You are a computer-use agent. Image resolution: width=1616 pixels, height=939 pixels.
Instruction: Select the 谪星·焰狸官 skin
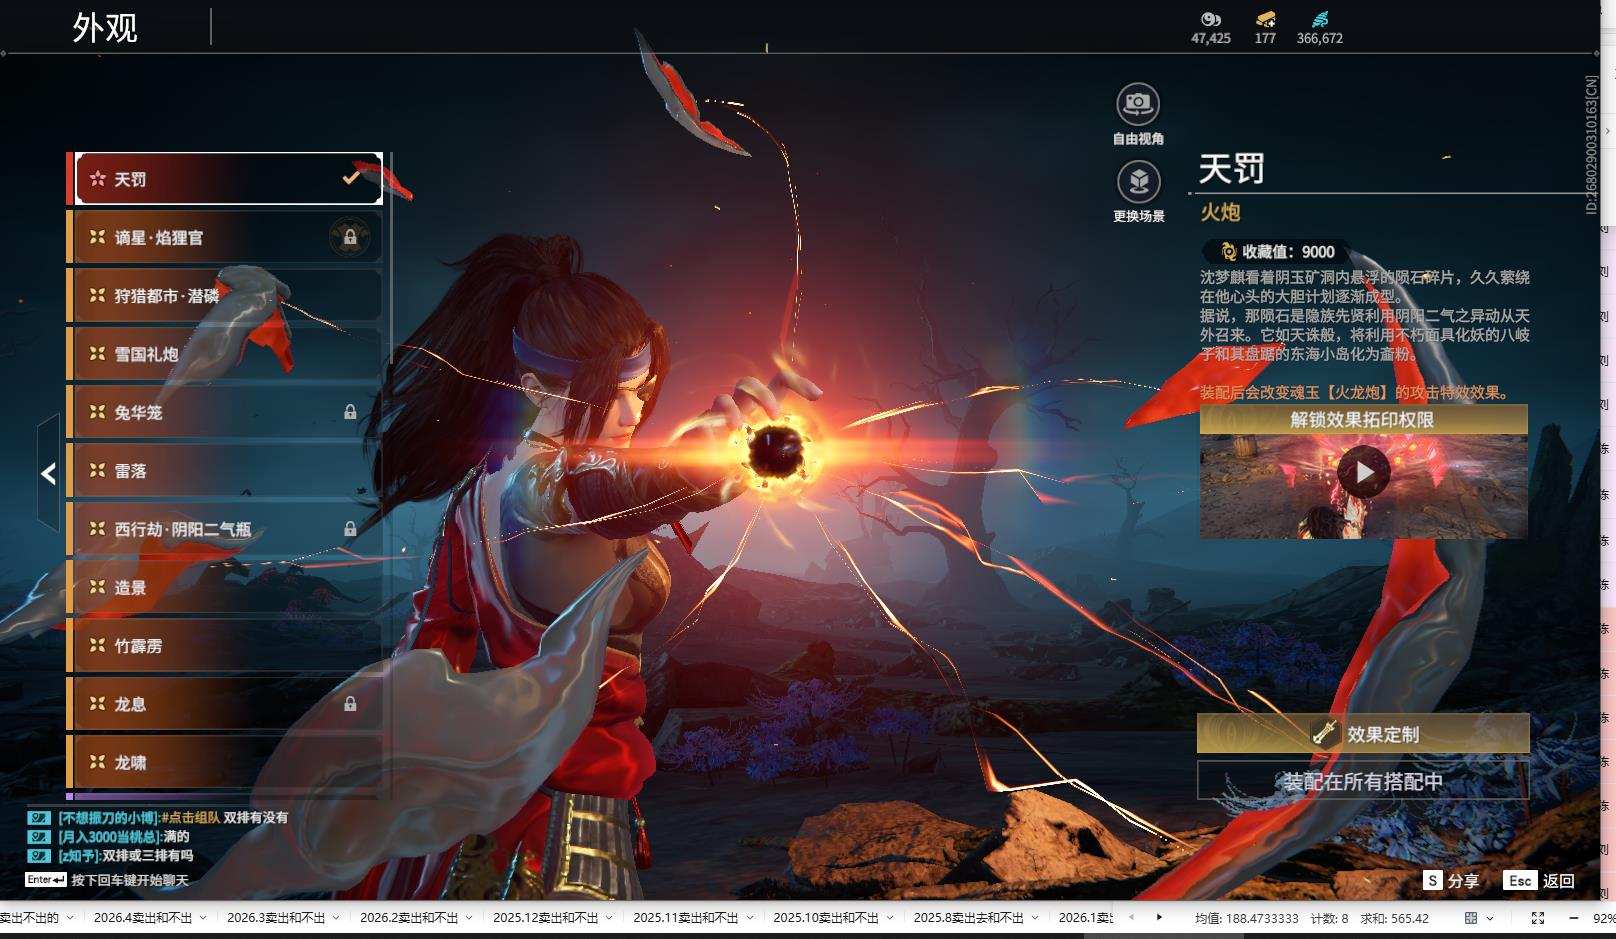224,237
